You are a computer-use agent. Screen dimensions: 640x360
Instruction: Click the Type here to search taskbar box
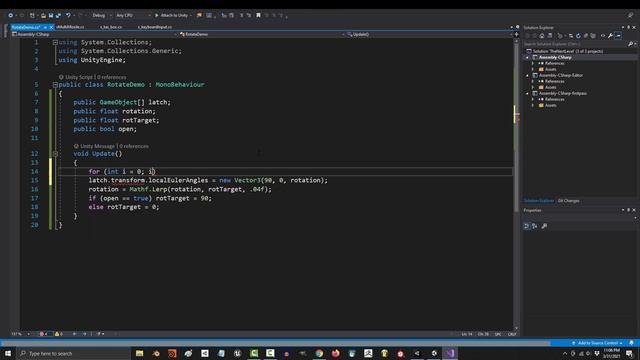[73, 353]
